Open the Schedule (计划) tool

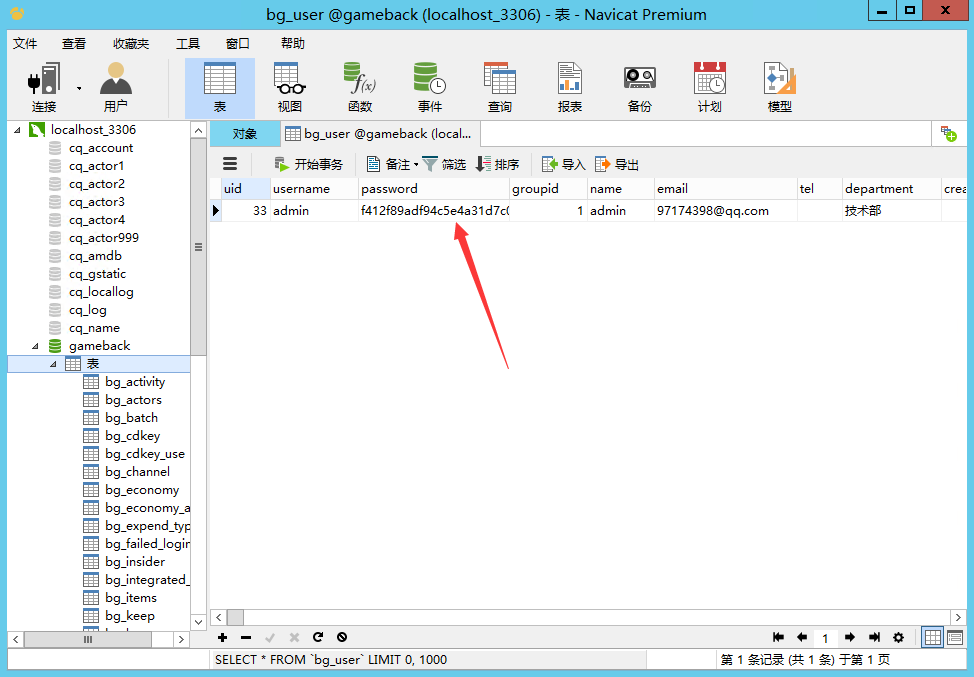709,87
